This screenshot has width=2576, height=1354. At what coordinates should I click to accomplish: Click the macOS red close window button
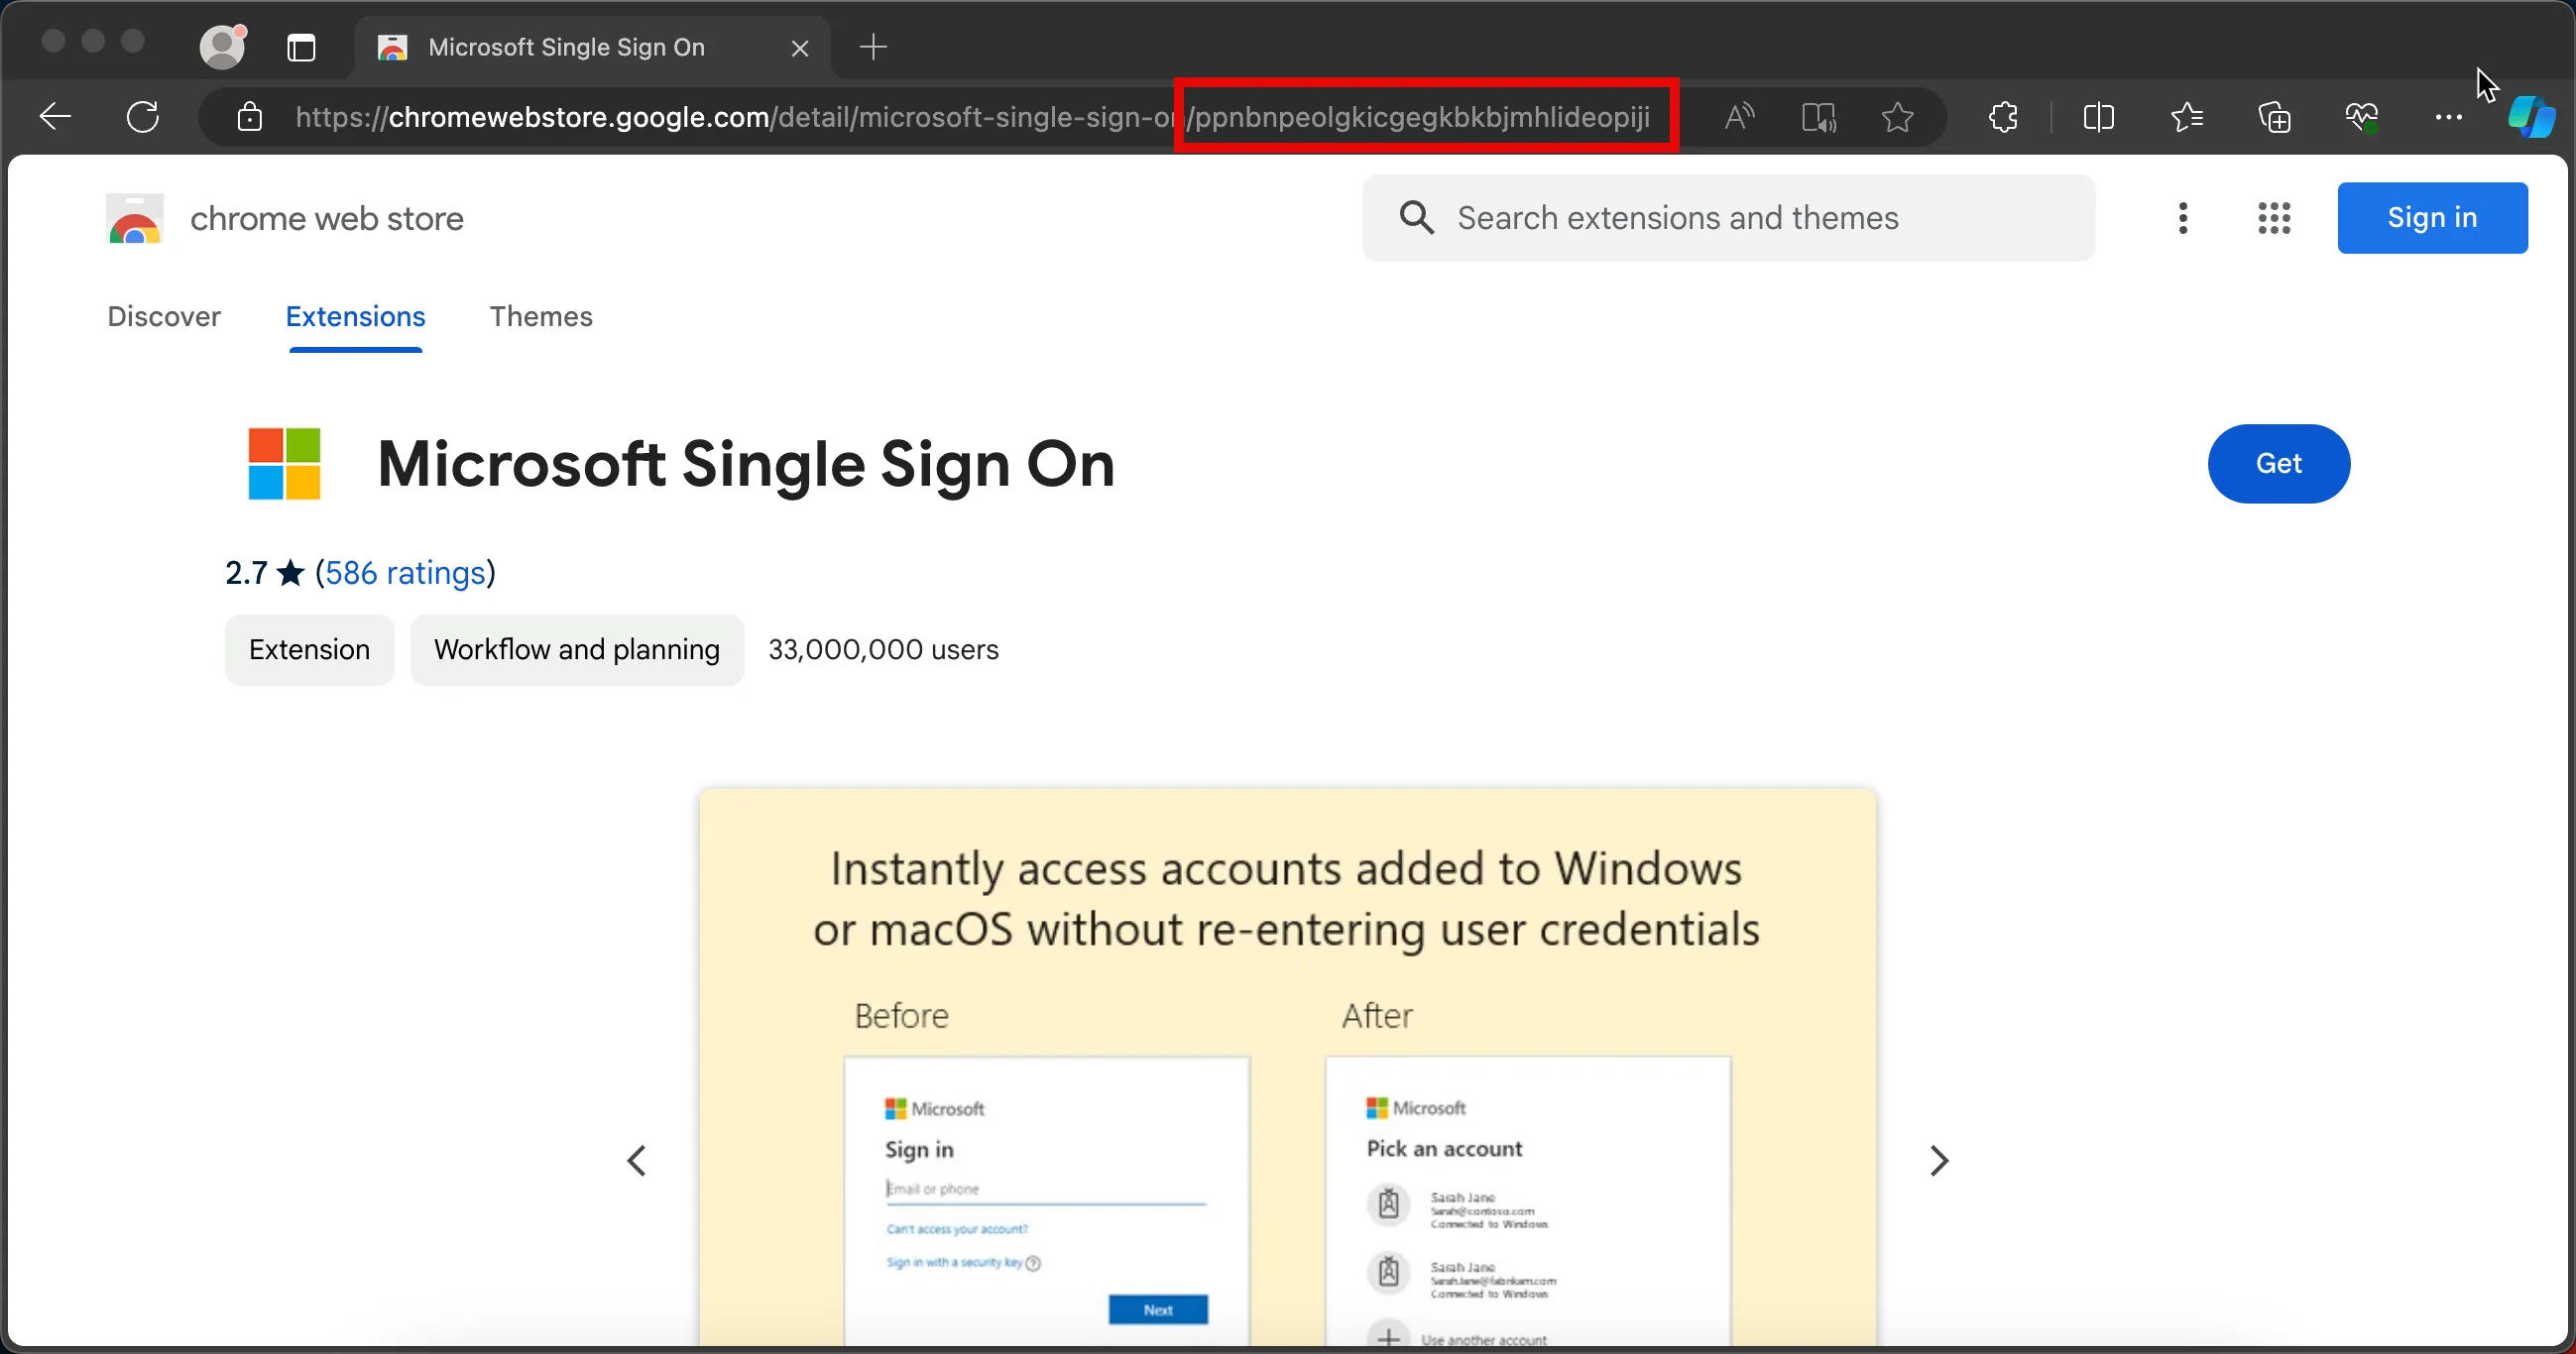53,40
